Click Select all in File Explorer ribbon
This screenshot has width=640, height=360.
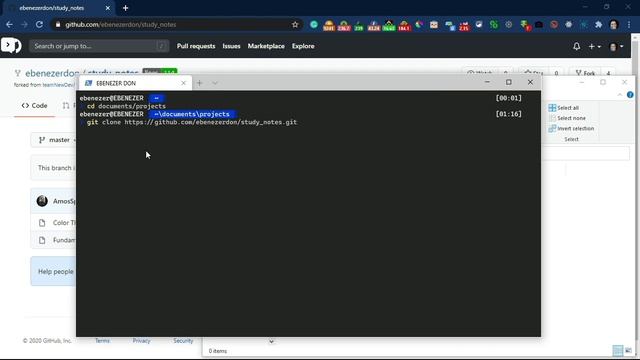click(564, 108)
